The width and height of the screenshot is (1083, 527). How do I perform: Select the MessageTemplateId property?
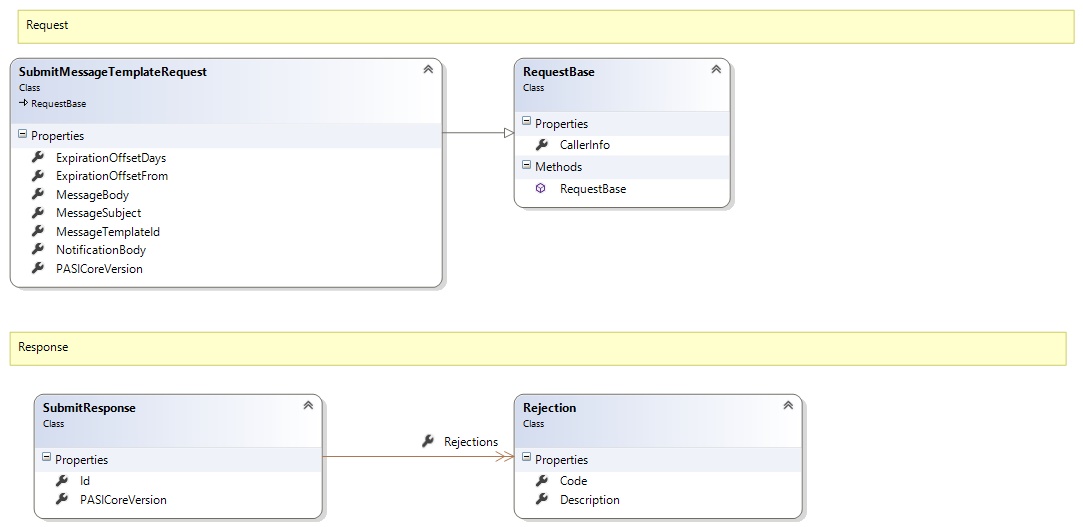point(107,232)
